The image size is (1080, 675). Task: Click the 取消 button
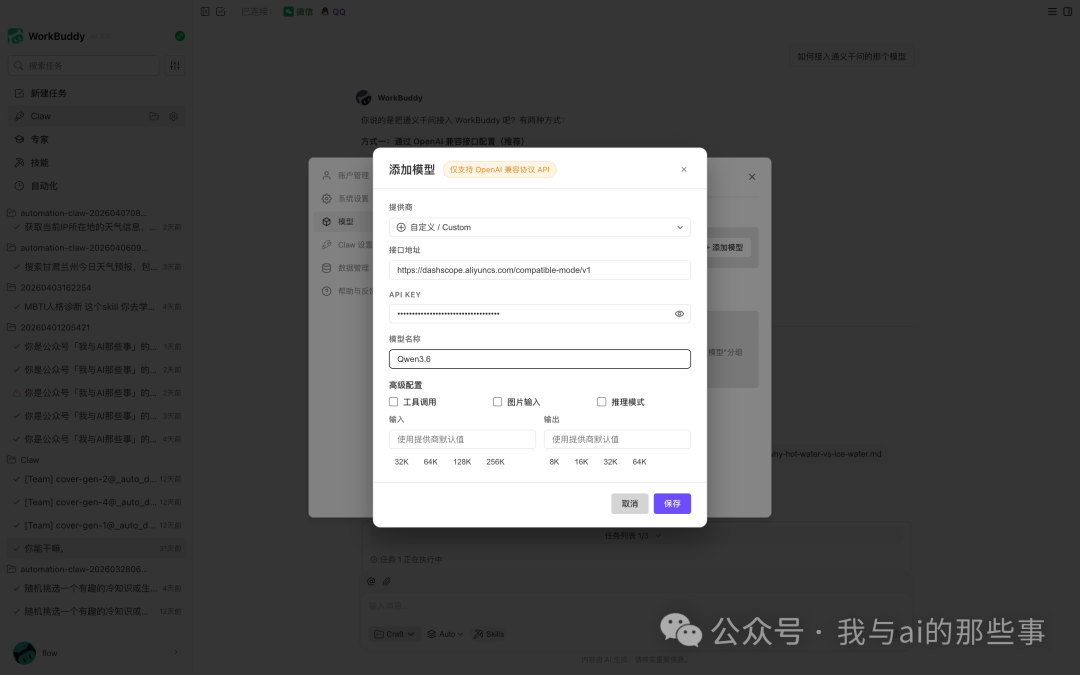tap(630, 503)
